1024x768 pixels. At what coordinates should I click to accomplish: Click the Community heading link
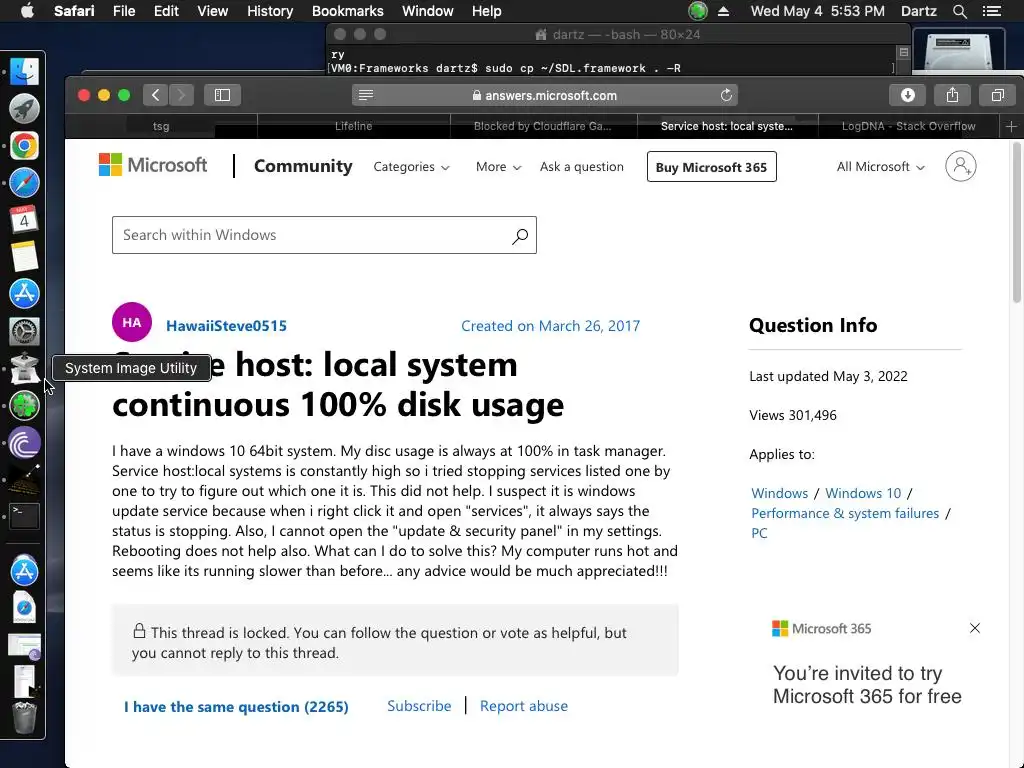click(303, 167)
